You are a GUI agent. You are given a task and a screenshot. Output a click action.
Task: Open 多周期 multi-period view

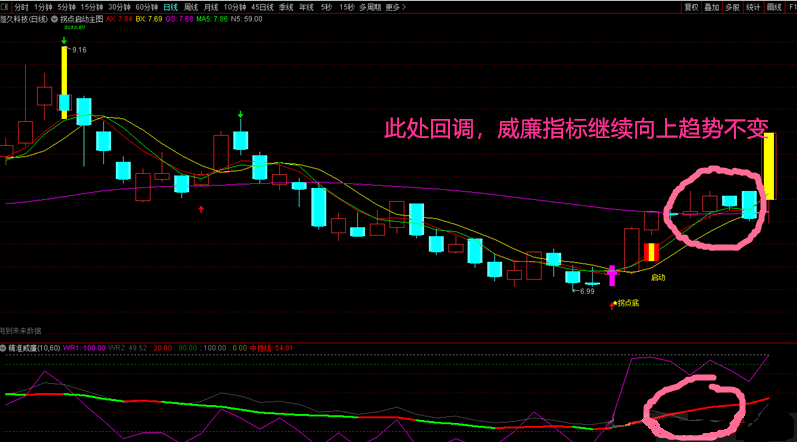pyautogui.click(x=370, y=7)
